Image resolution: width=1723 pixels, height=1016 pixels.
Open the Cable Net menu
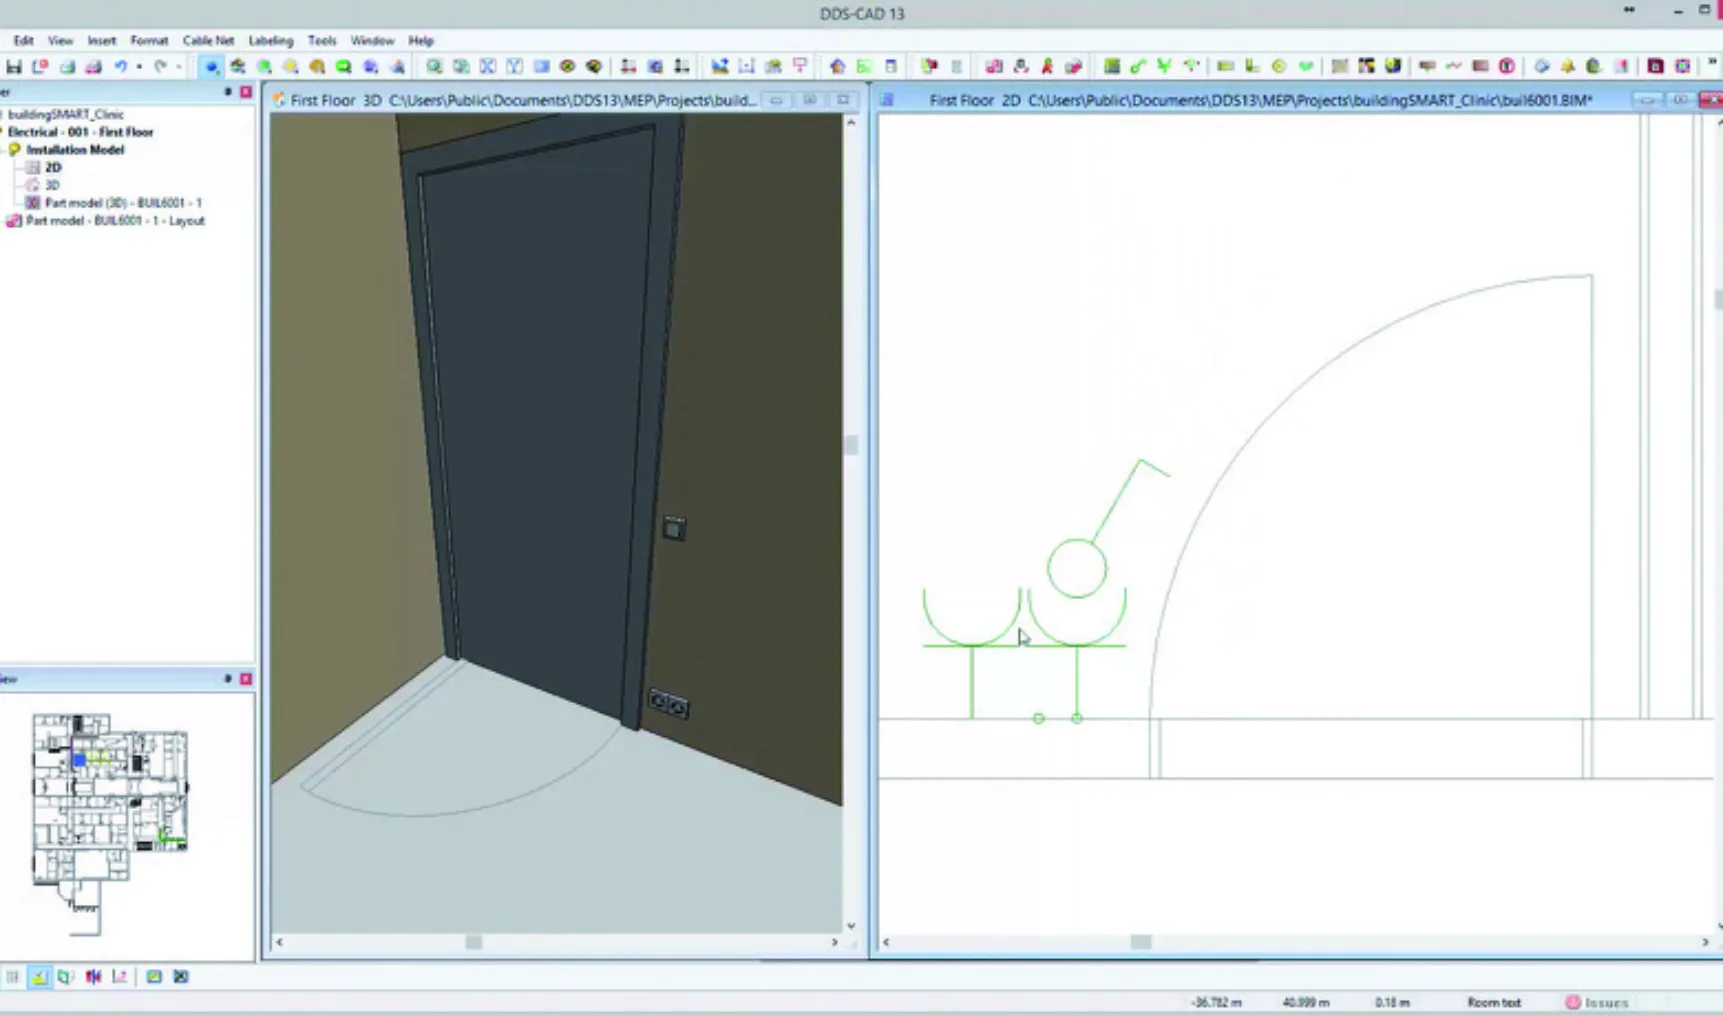(207, 41)
